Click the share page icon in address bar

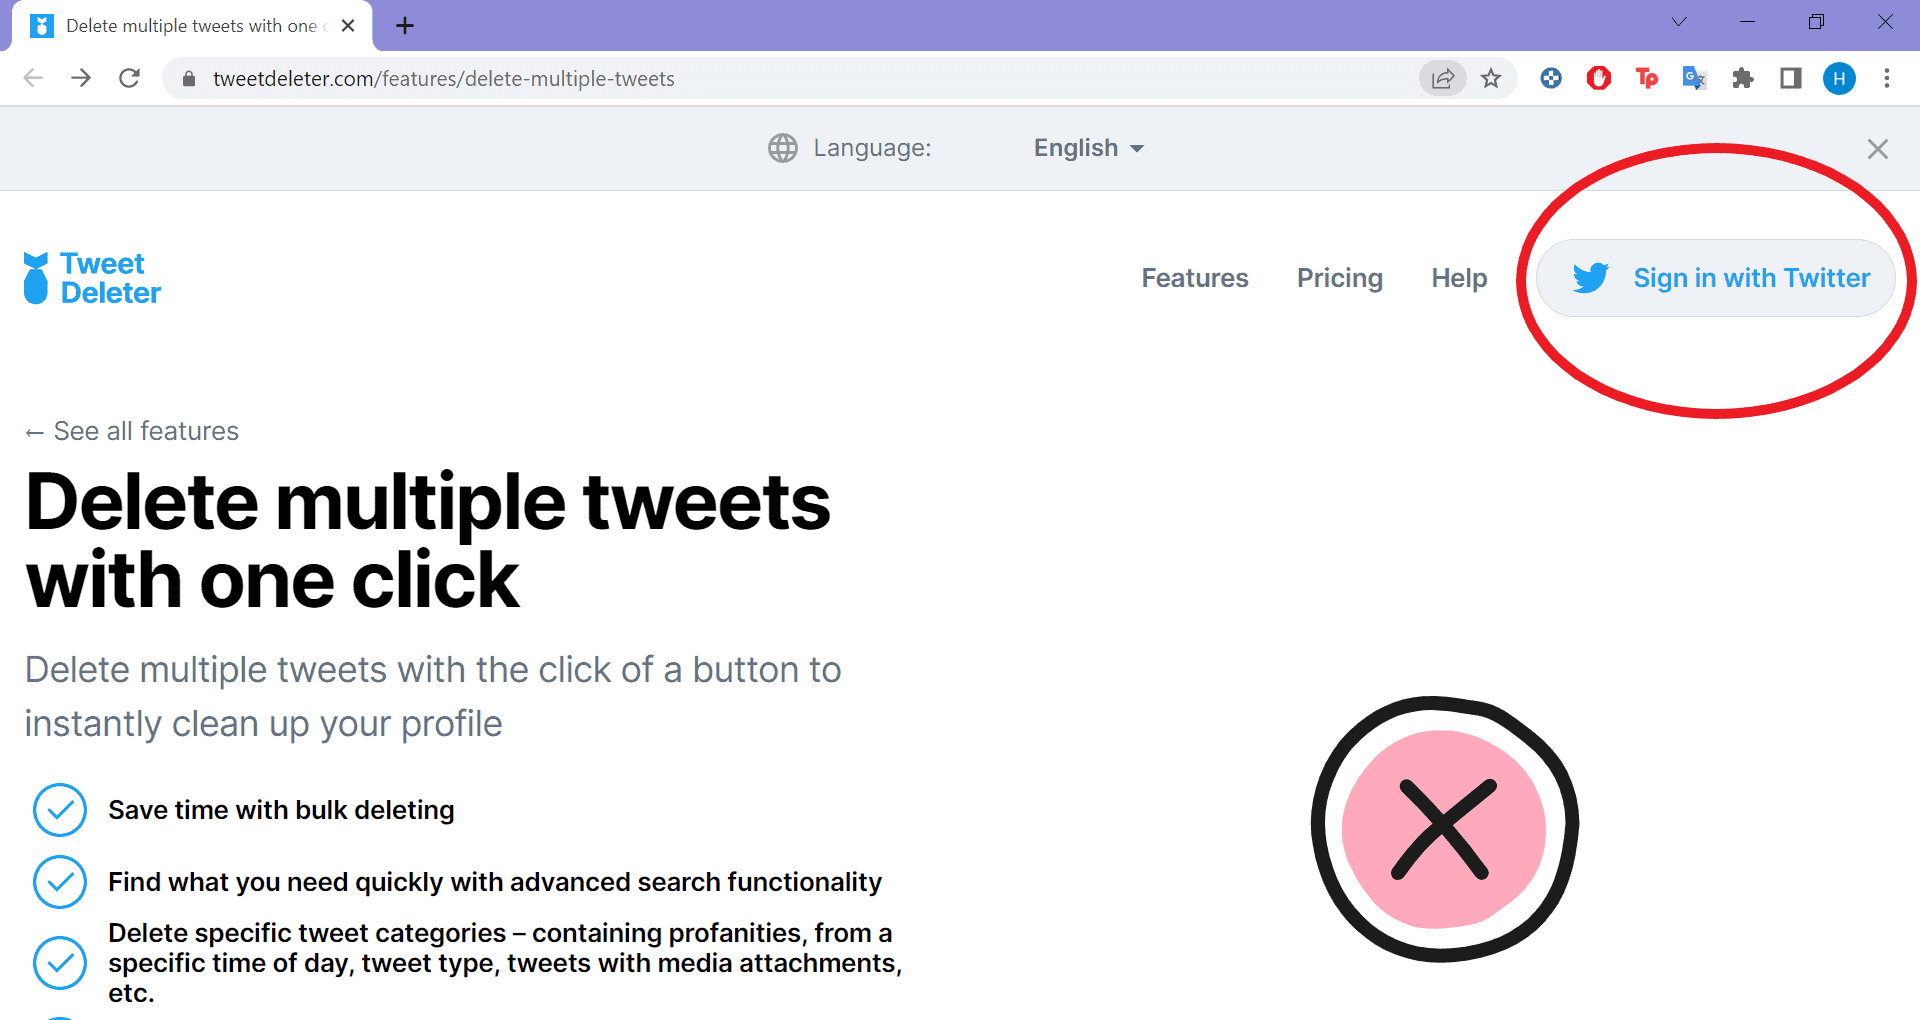point(1443,78)
